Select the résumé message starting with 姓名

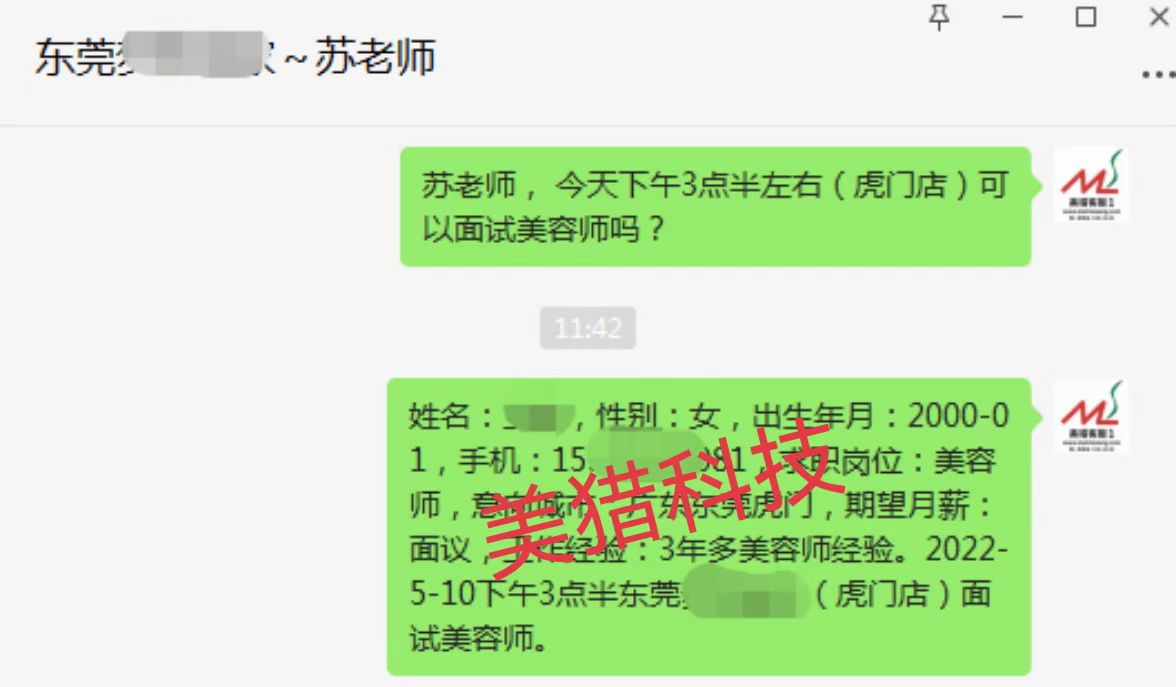click(x=709, y=527)
